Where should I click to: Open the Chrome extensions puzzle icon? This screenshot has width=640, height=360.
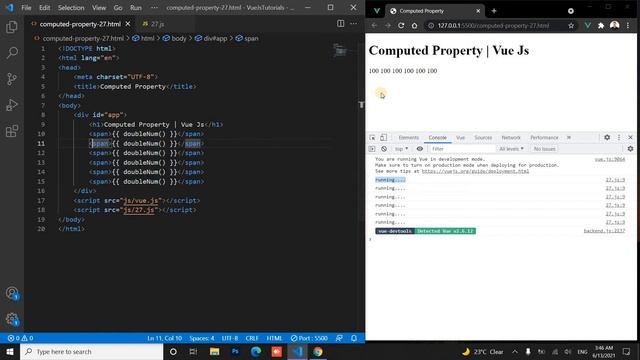pyautogui.click(x=601, y=25)
